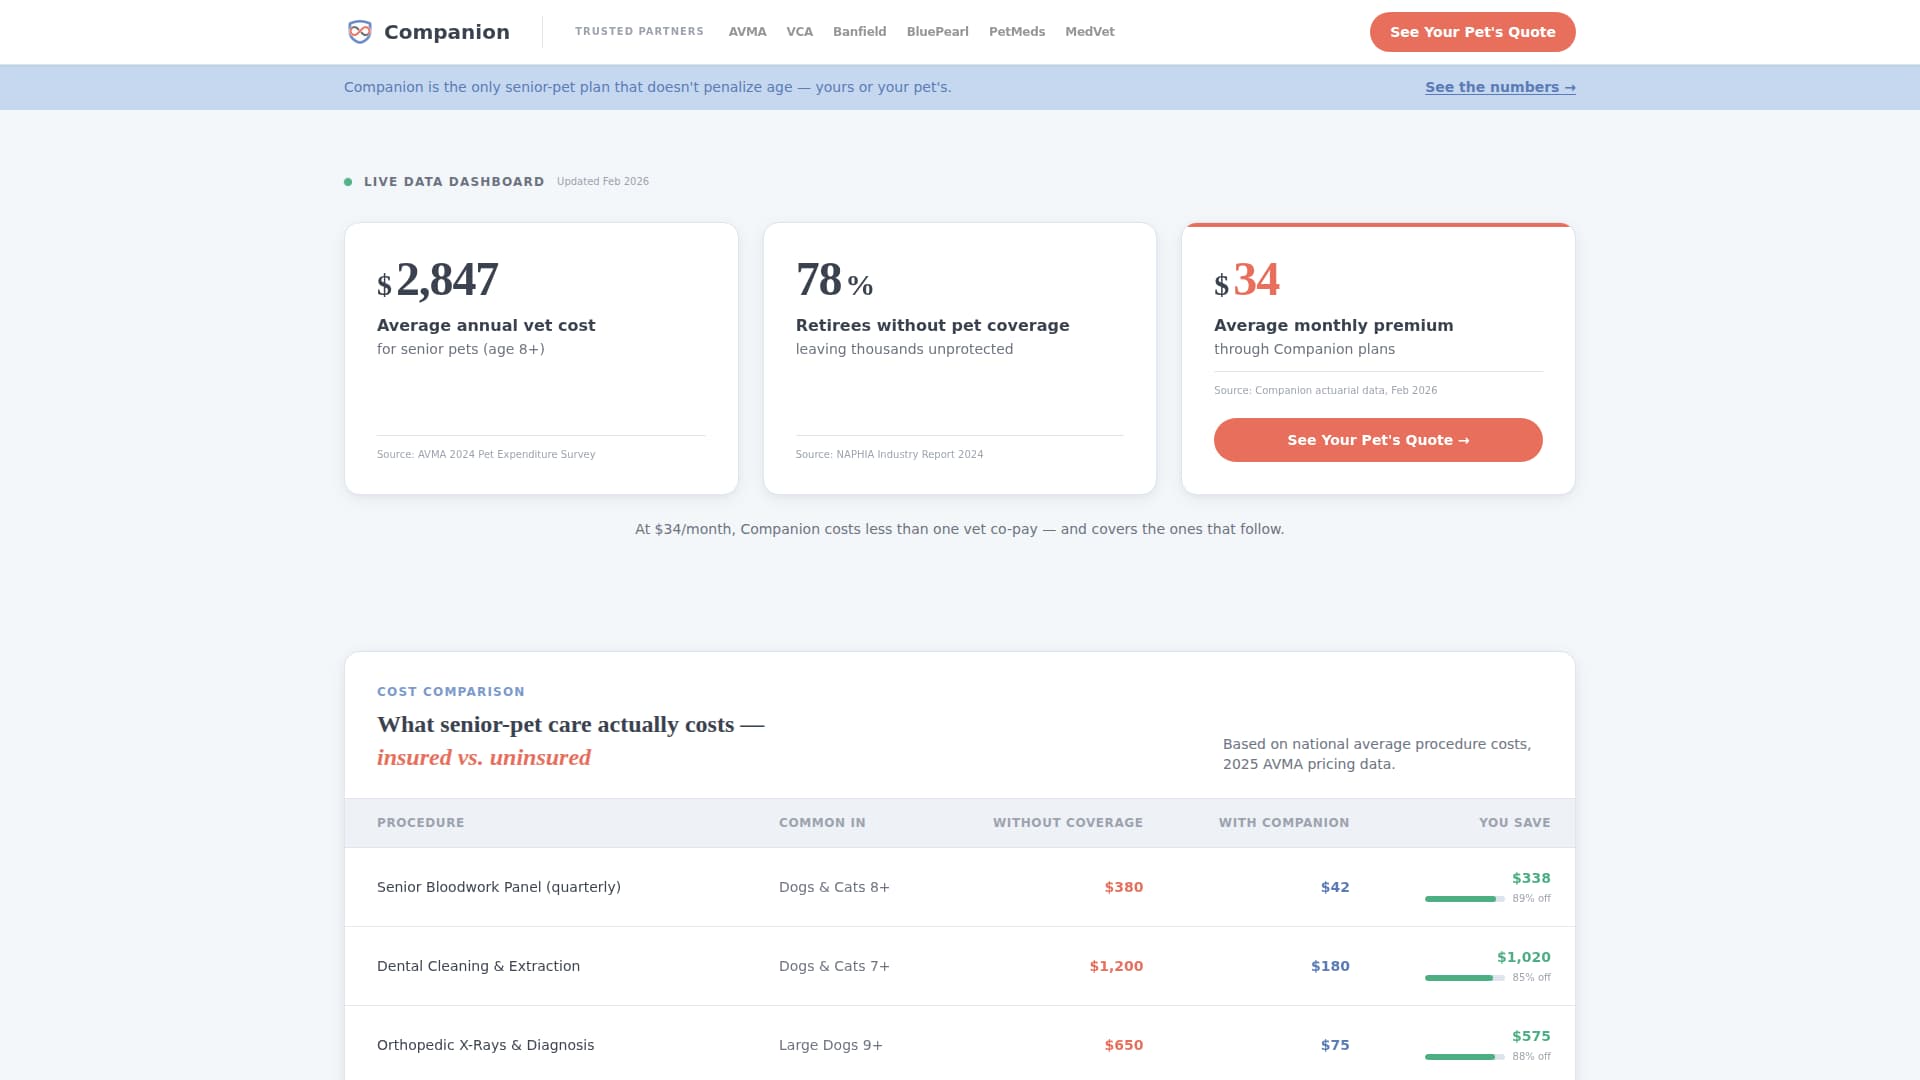The height and width of the screenshot is (1080, 1920).
Task: Select the Banfield partner link
Action: (x=859, y=32)
